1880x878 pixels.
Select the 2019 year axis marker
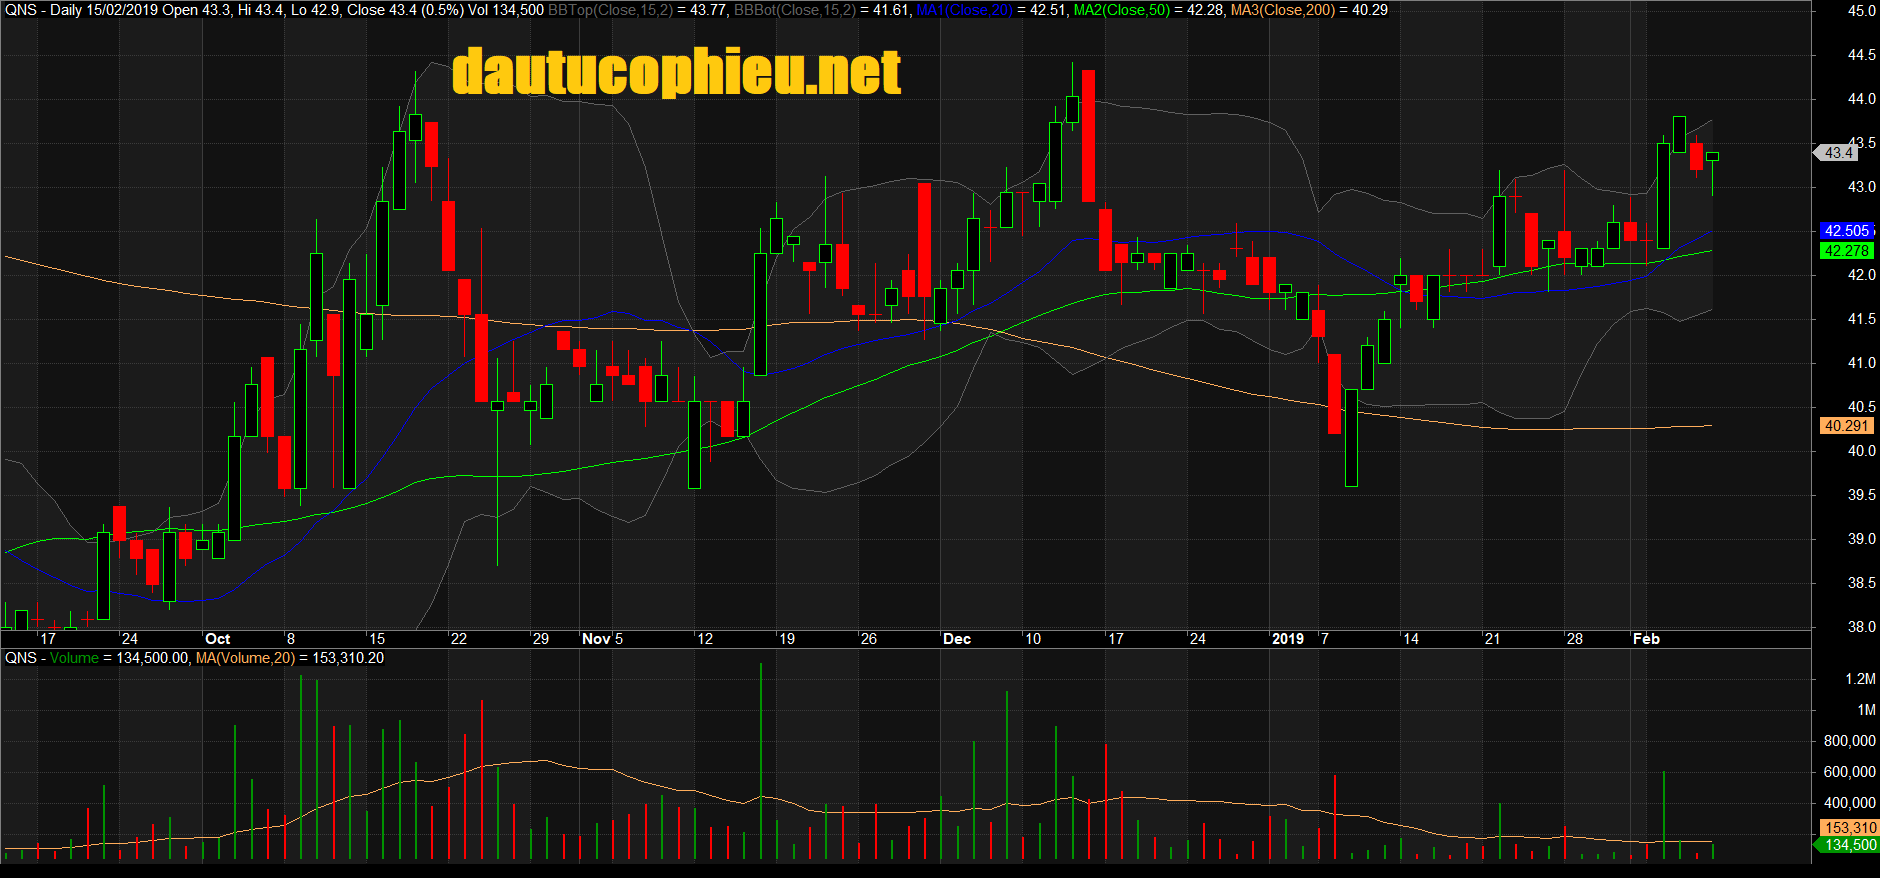[1287, 639]
